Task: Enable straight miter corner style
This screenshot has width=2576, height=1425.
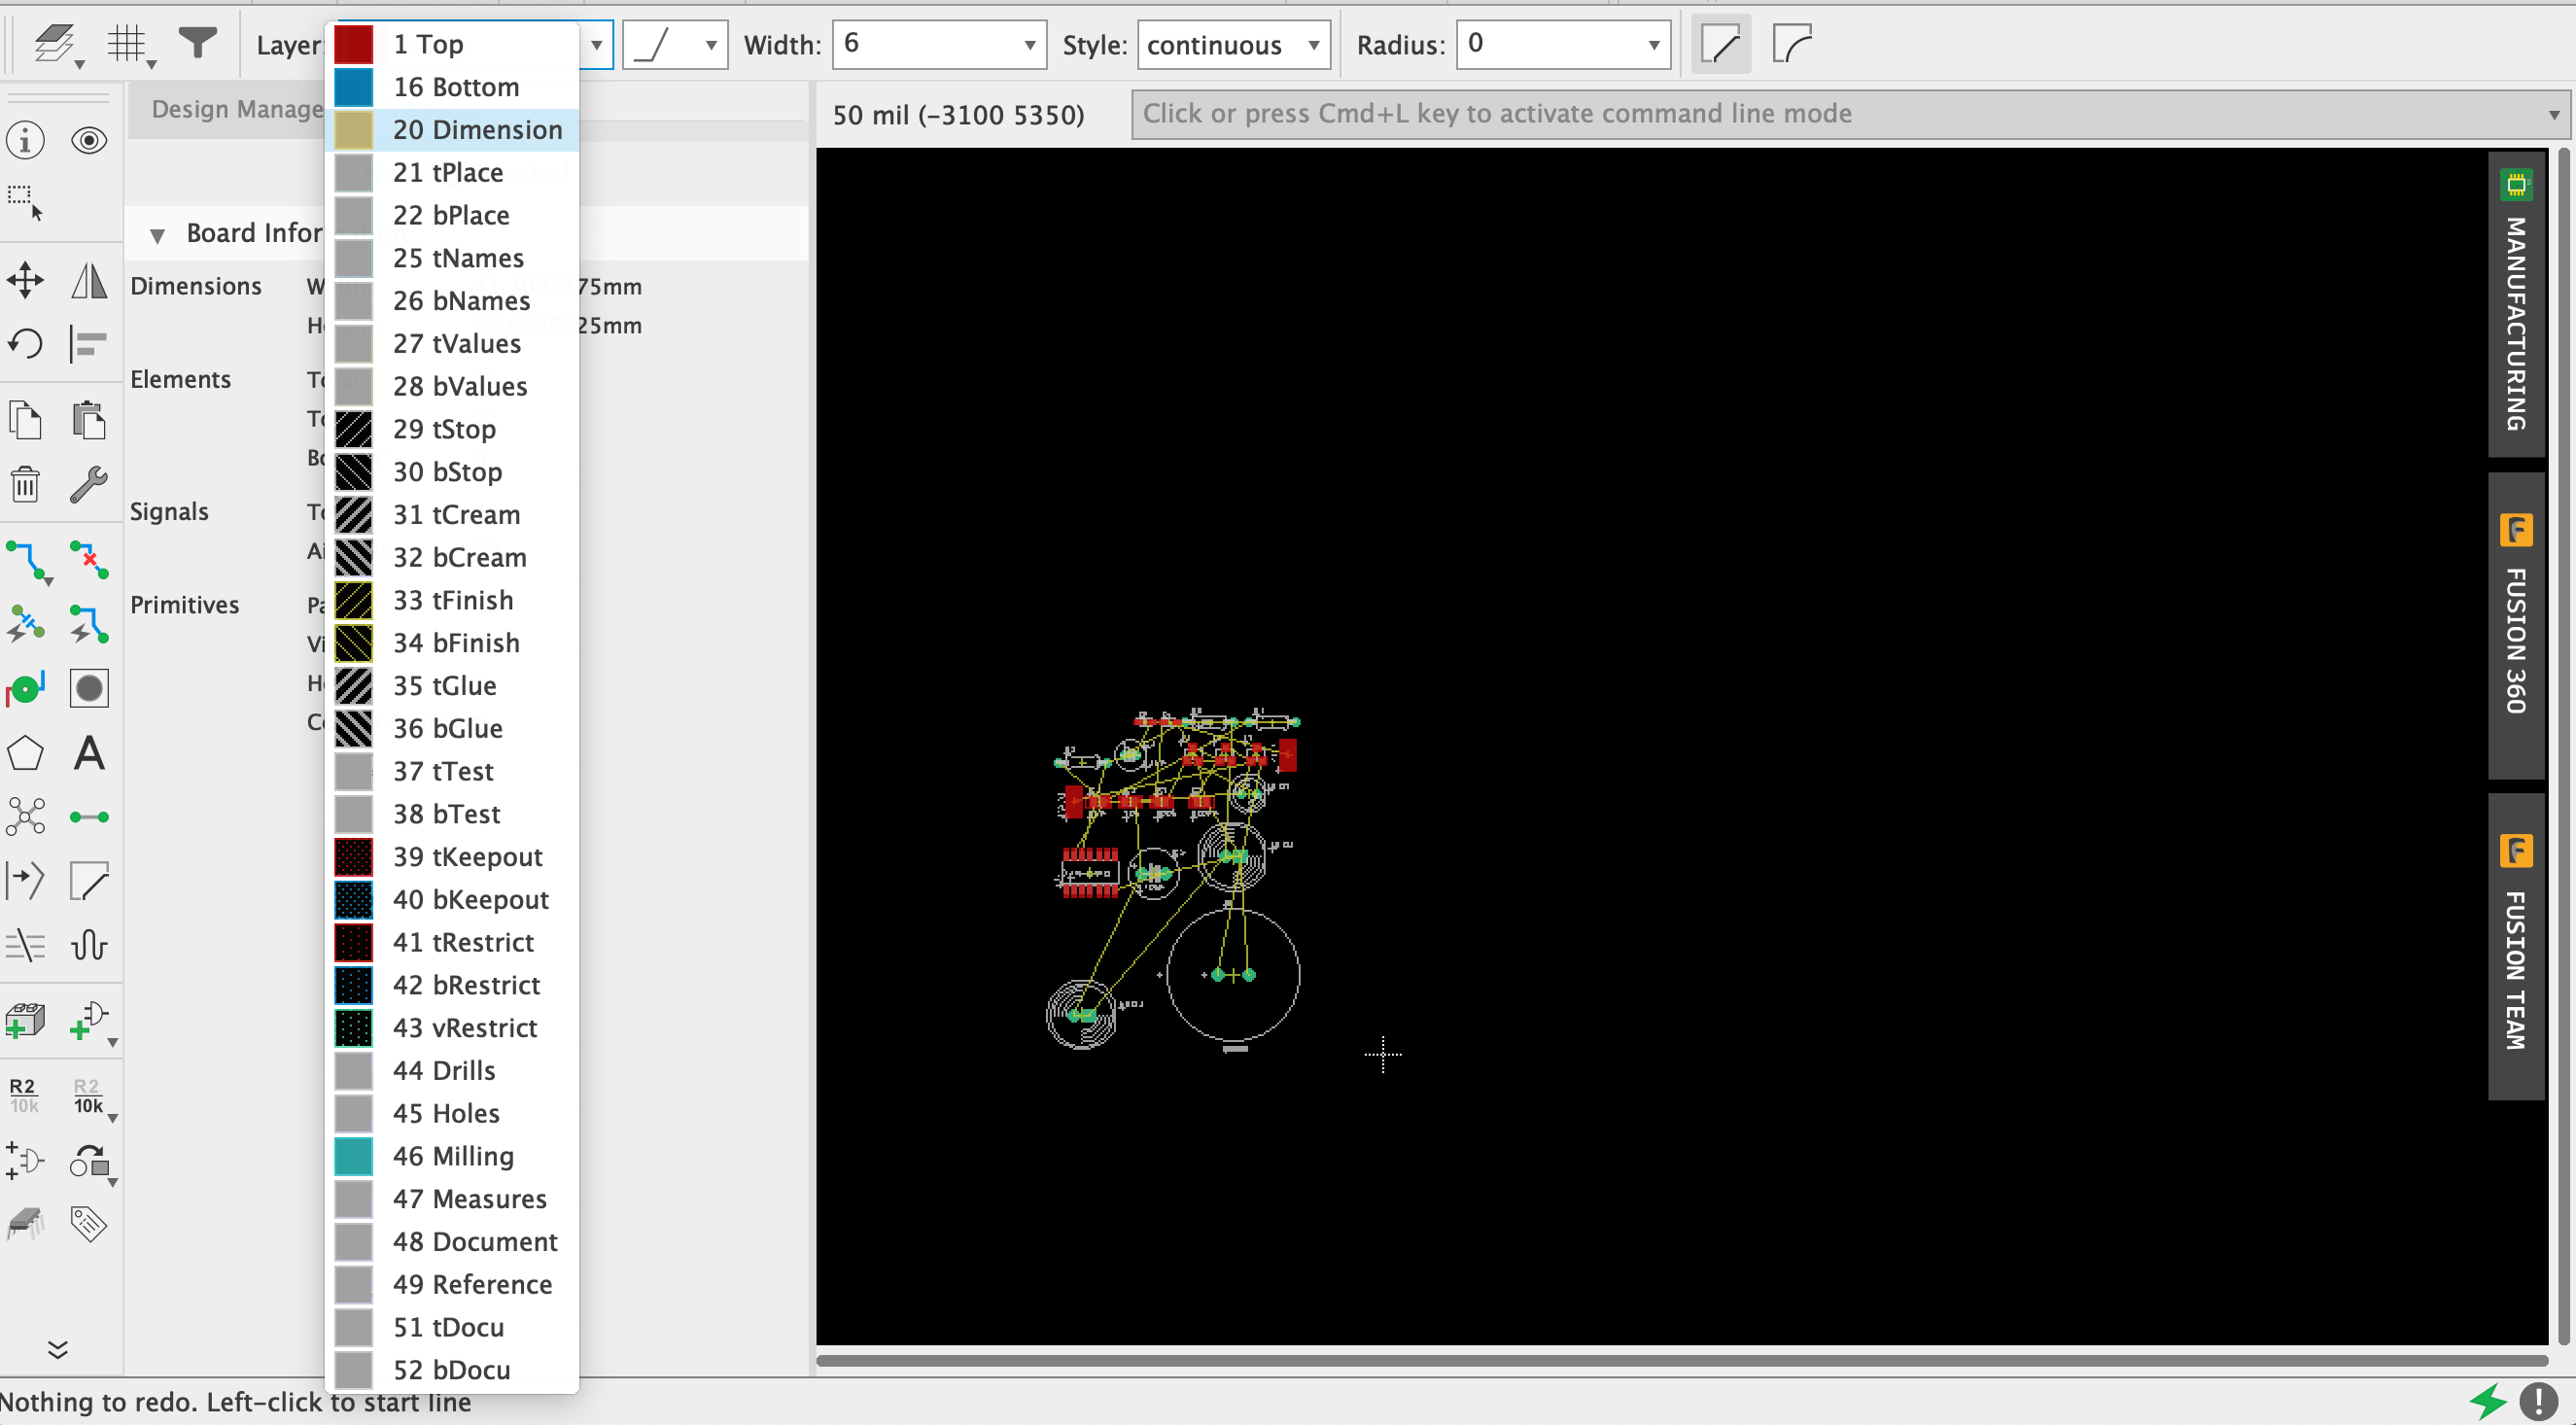Action: (1721, 45)
